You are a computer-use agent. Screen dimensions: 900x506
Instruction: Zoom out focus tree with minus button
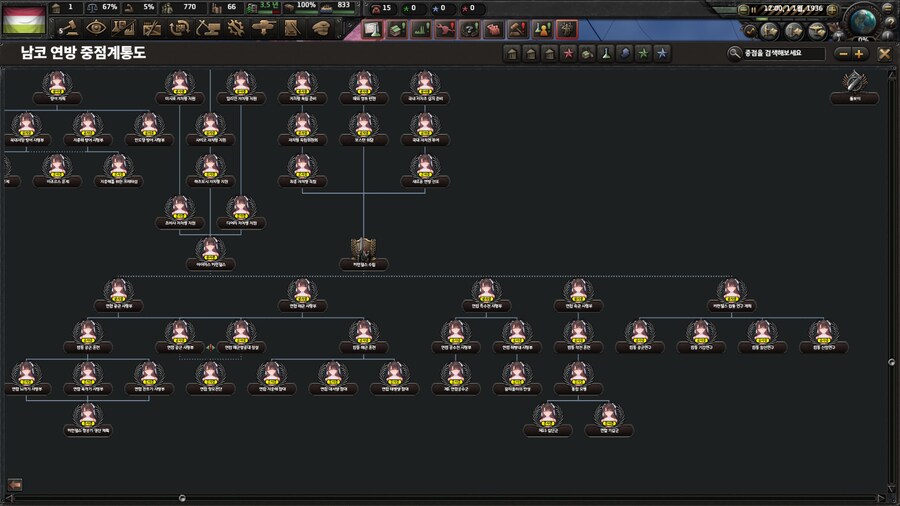pyautogui.click(x=843, y=54)
